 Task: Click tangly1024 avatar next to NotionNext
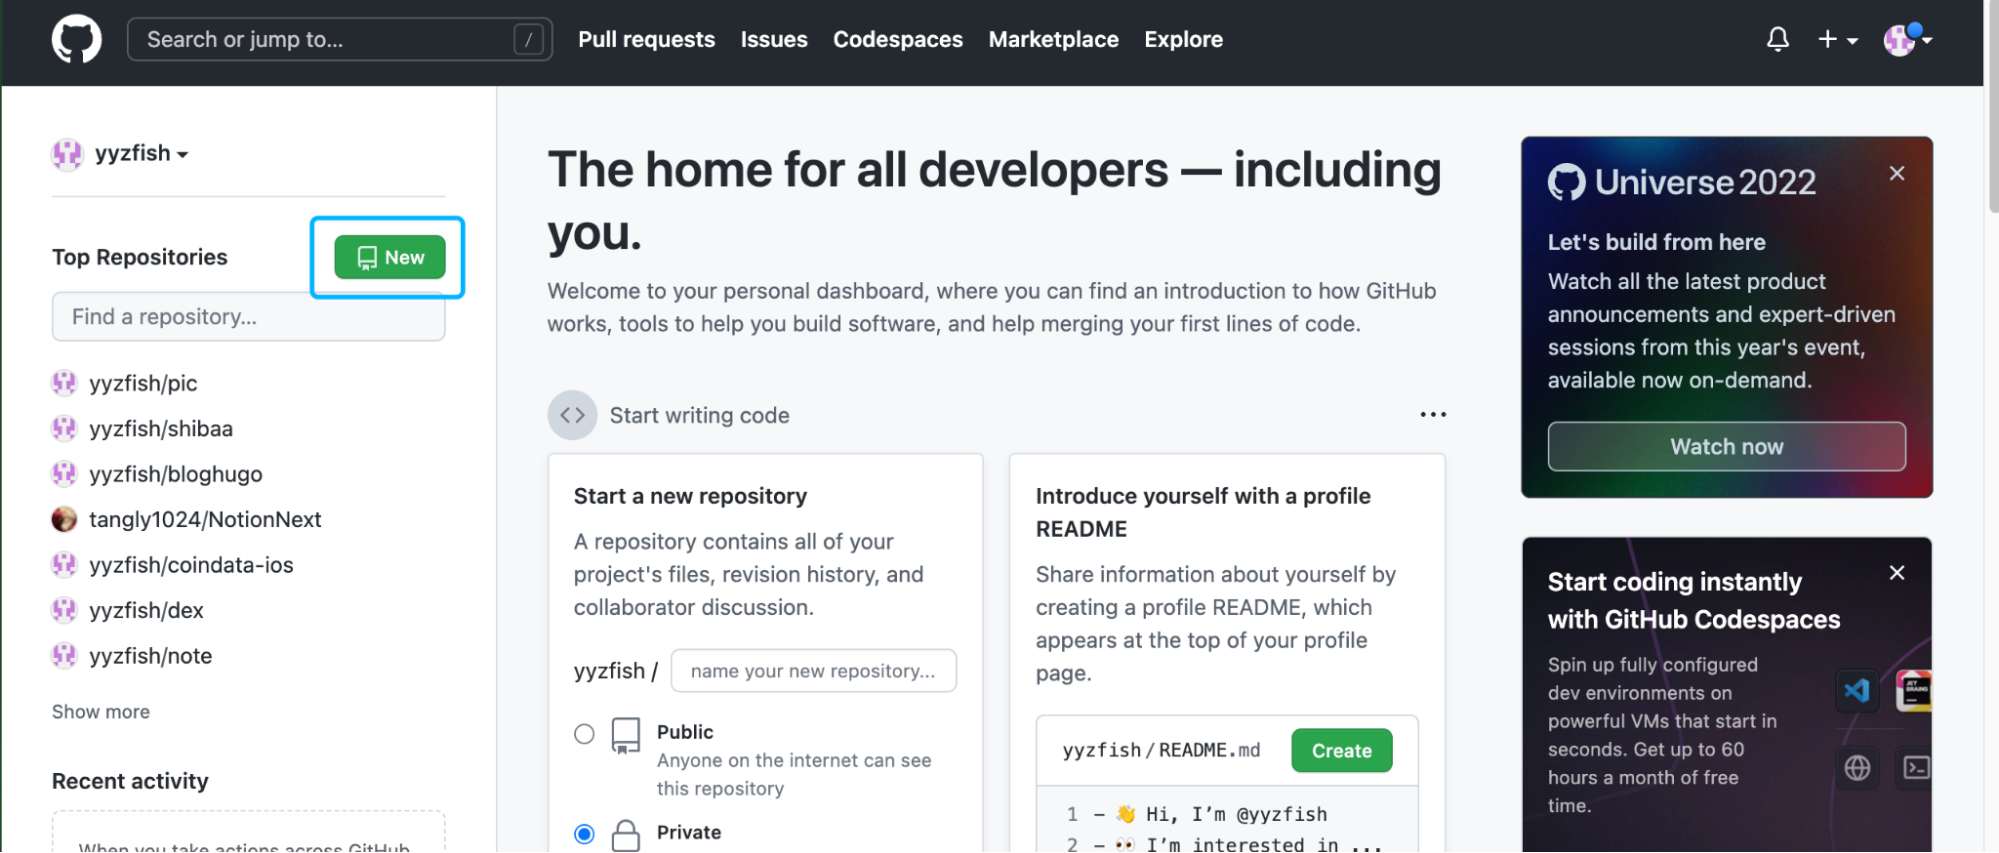pos(64,519)
